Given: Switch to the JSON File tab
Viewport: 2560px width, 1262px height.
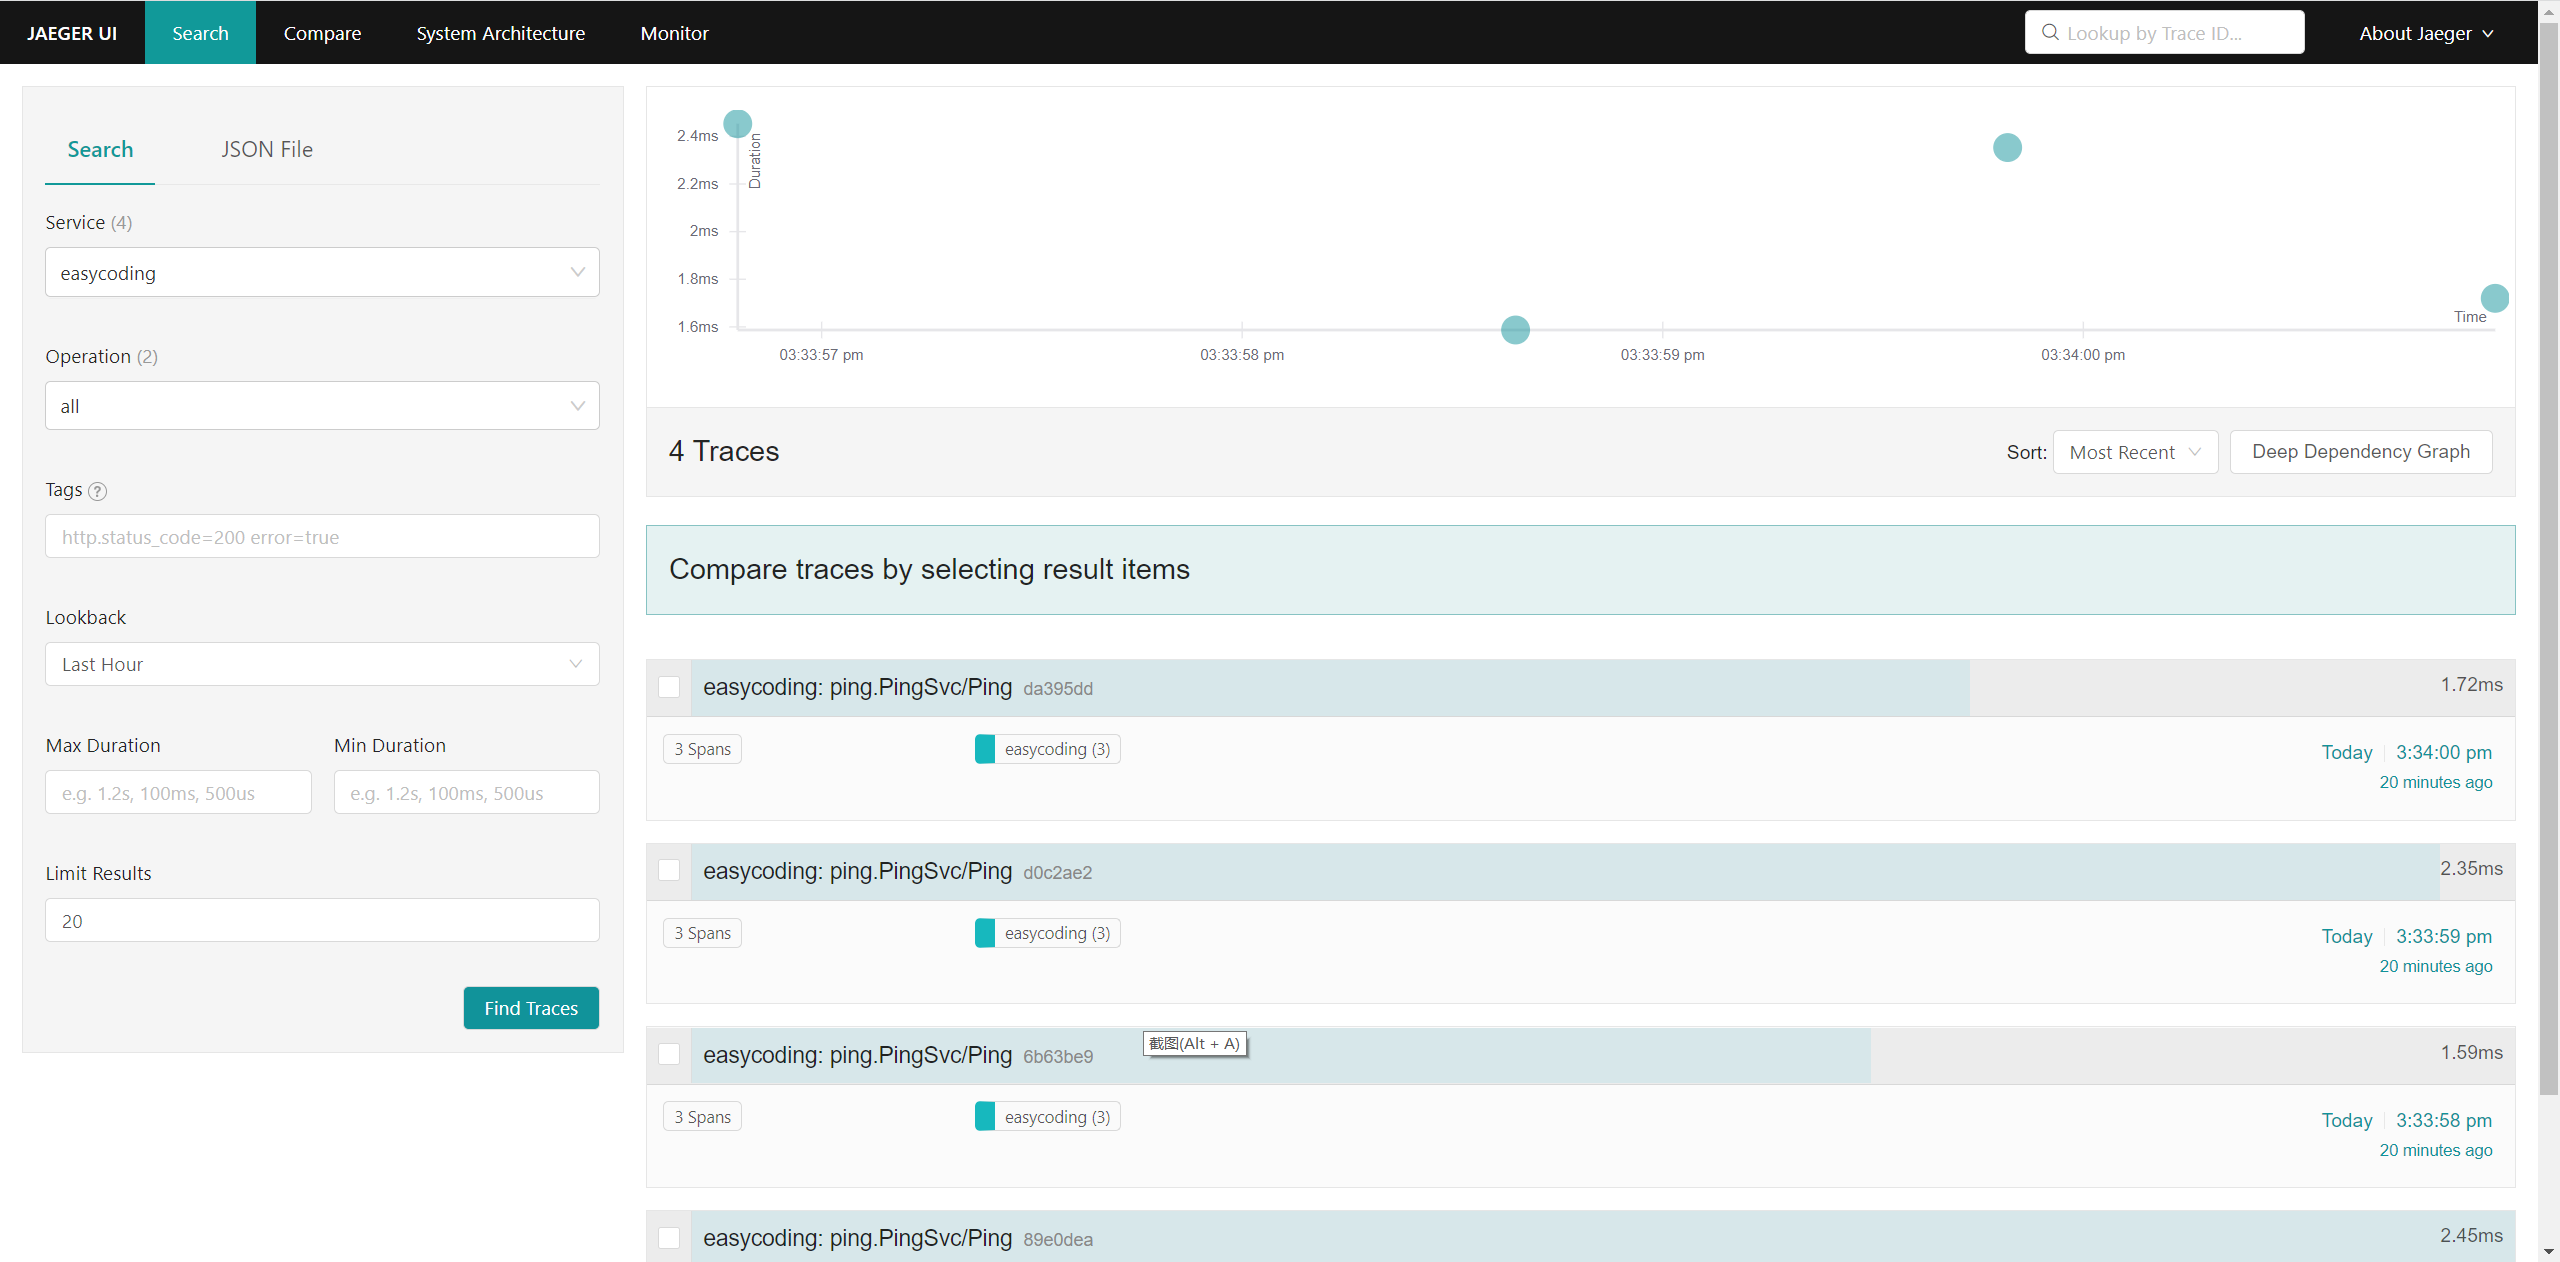Looking at the screenshot, I should [x=267, y=150].
